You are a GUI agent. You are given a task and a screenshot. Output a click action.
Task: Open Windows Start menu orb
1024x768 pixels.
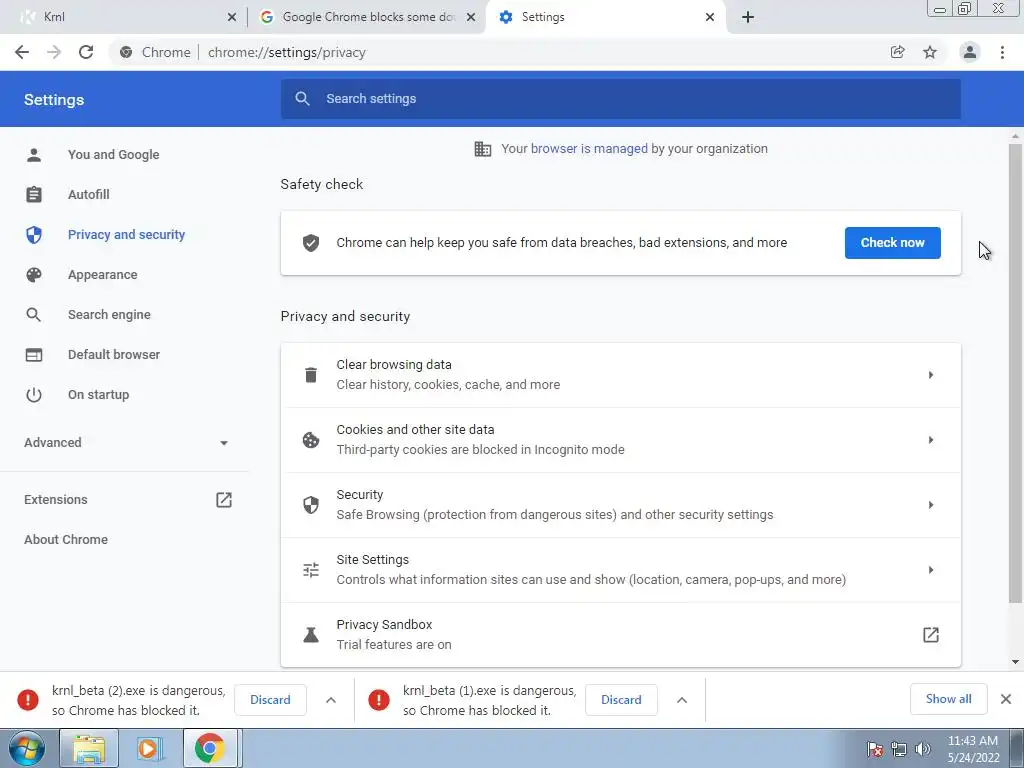(27, 748)
